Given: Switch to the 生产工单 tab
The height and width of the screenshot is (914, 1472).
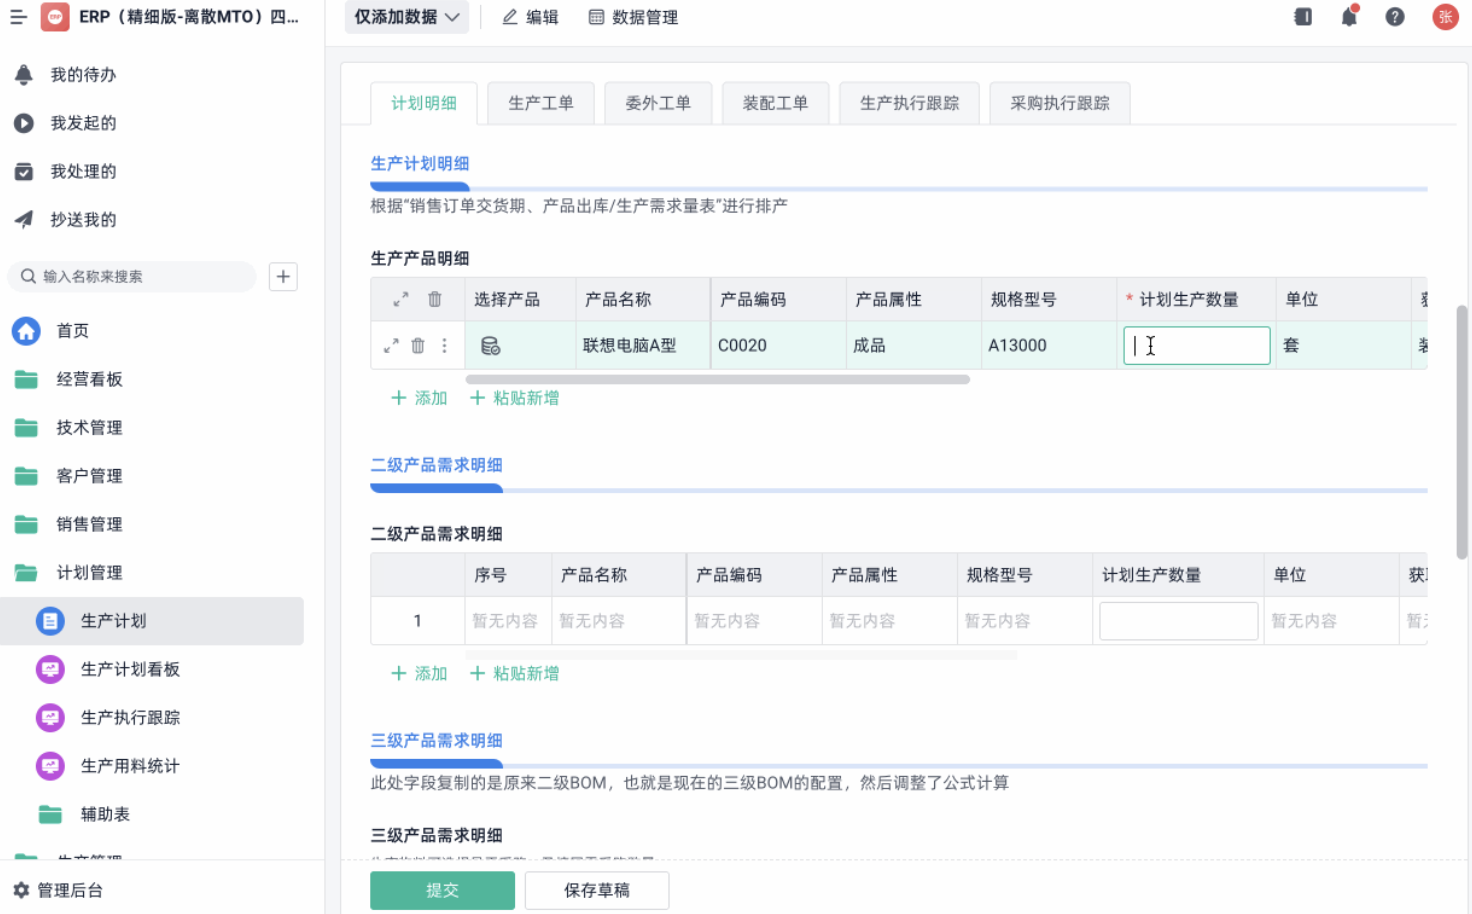Looking at the screenshot, I should tap(540, 103).
